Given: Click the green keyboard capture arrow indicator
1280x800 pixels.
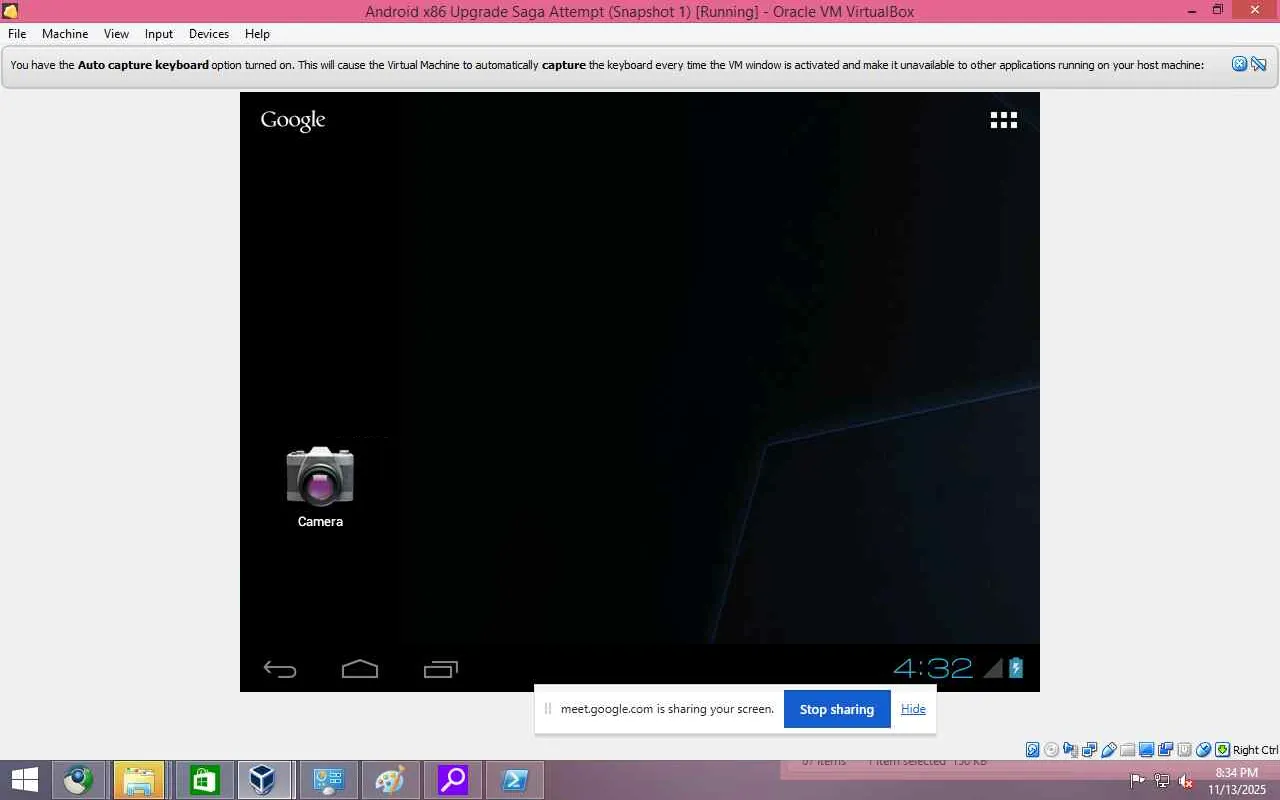Looking at the screenshot, I should [1222, 750].
